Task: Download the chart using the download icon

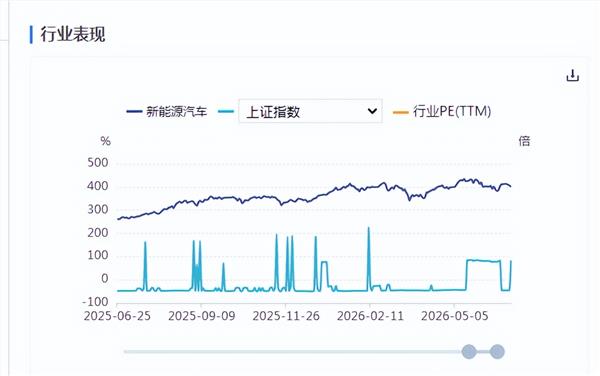Action: (572, 76)
